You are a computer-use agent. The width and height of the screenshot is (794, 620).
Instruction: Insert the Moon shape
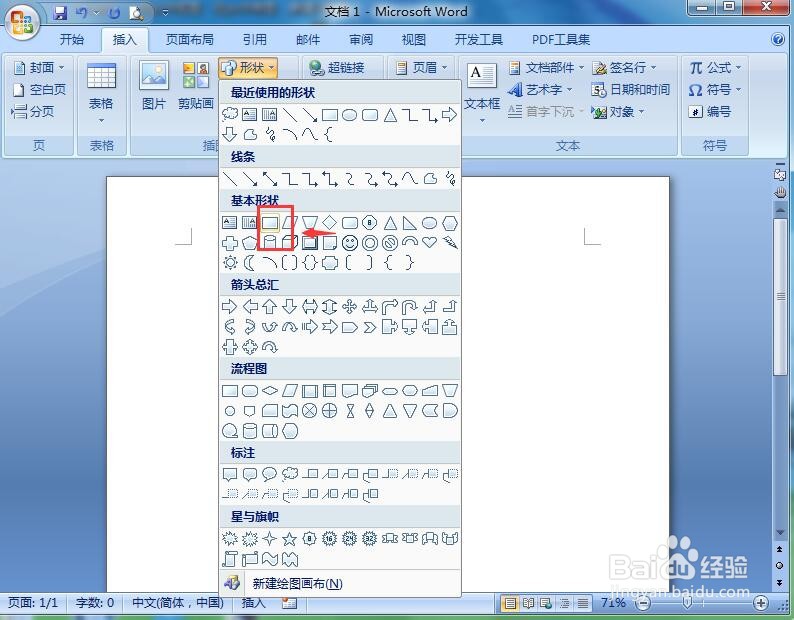tap(249, 262)
